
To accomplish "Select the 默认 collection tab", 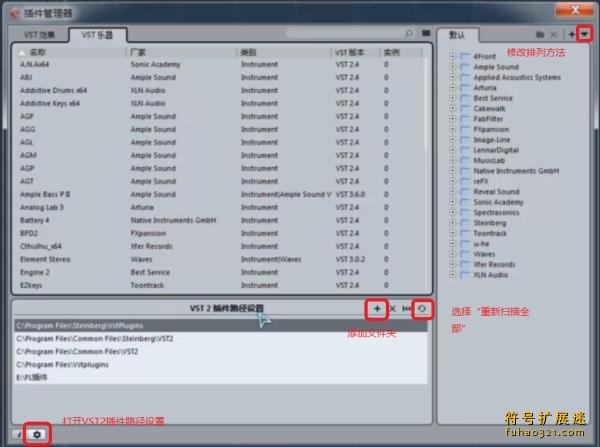I will [457, 35].
